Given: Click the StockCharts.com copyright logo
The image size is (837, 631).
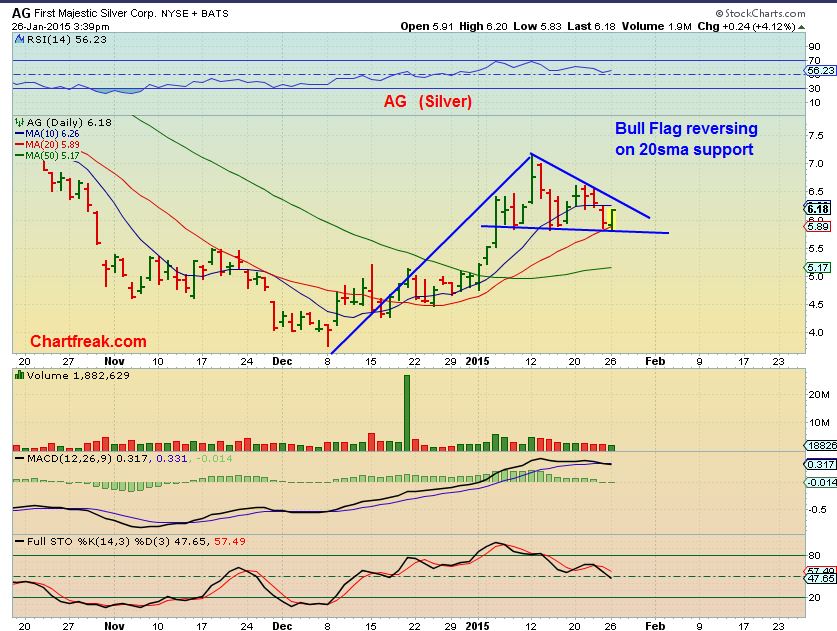Looking at the screenshot, I should pos(760,13).
